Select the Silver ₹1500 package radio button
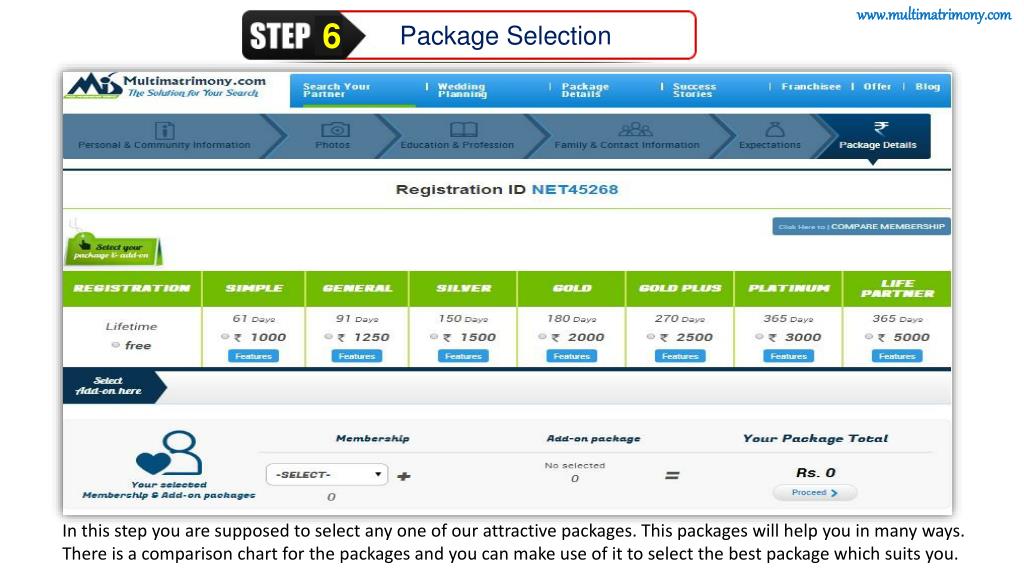The image size is (1024, 576). [x=434, y=337]
